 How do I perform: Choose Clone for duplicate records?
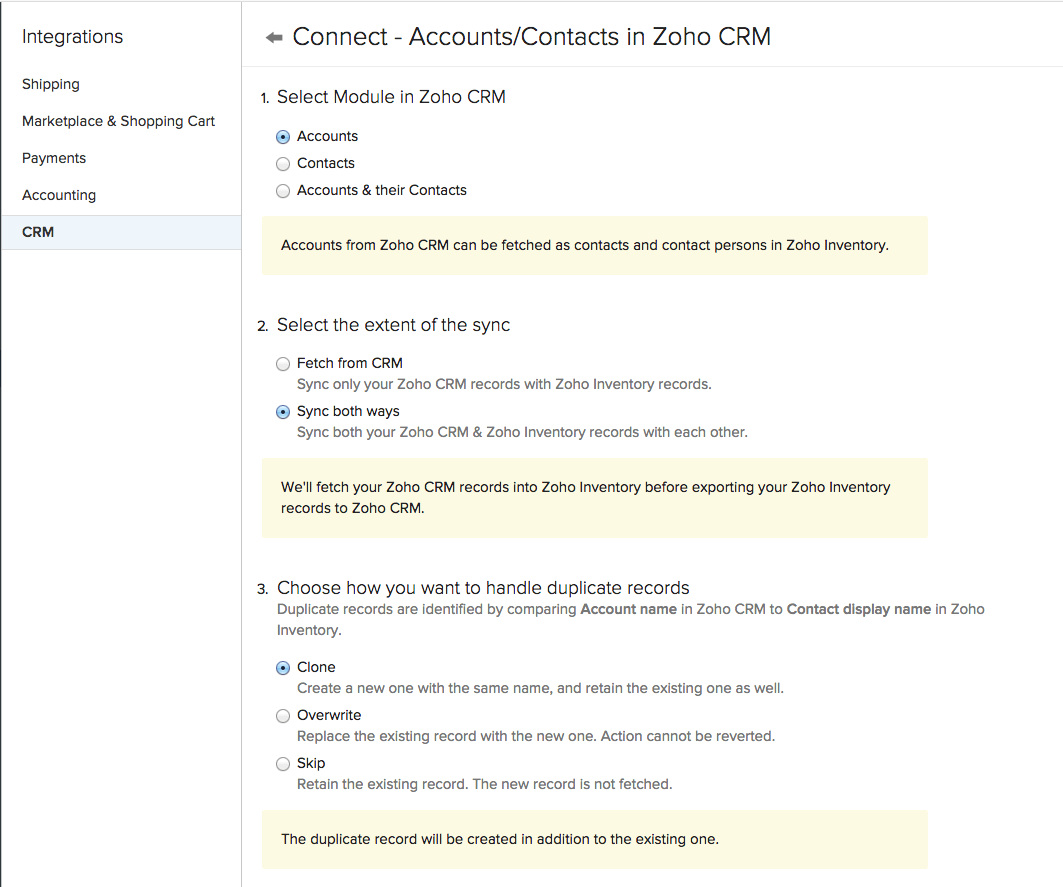282,667
